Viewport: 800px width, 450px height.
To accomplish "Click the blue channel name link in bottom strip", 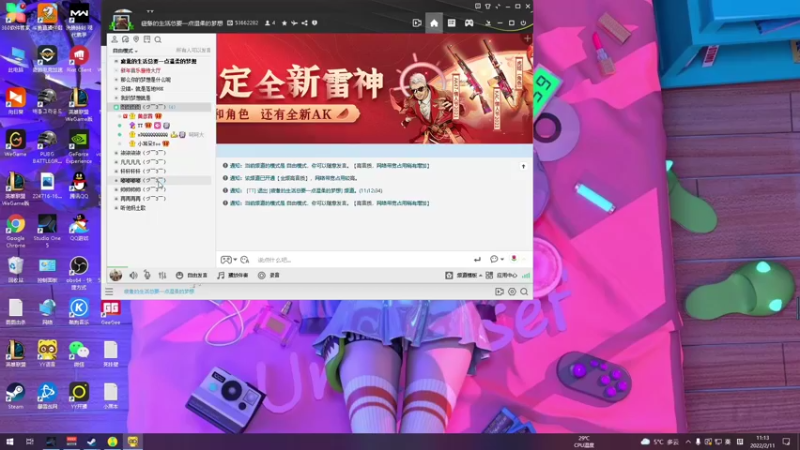I will pyautogui.click(x=159, y=292).
